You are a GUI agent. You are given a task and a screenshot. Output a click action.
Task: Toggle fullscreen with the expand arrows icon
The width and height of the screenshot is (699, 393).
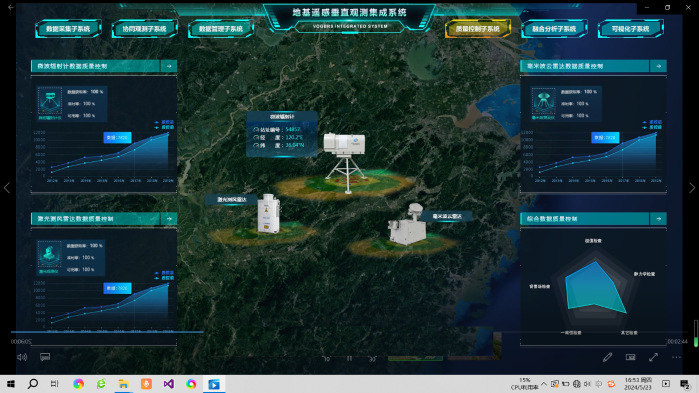[x=654, y=357]
